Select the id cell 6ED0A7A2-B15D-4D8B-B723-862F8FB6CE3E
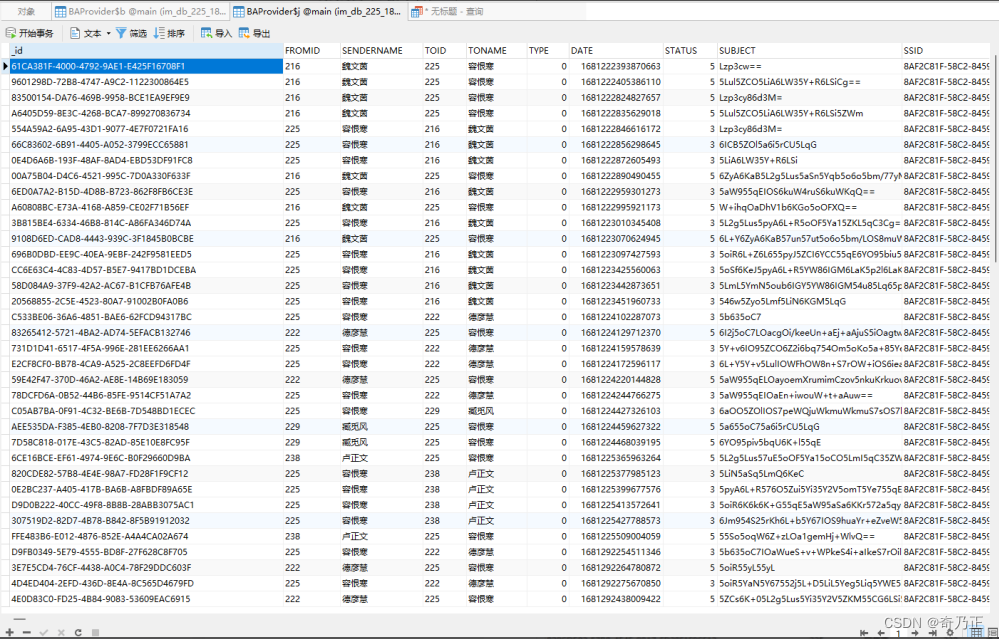The width and height of the screenshot is (999, 639). click(x=146, y=192)
